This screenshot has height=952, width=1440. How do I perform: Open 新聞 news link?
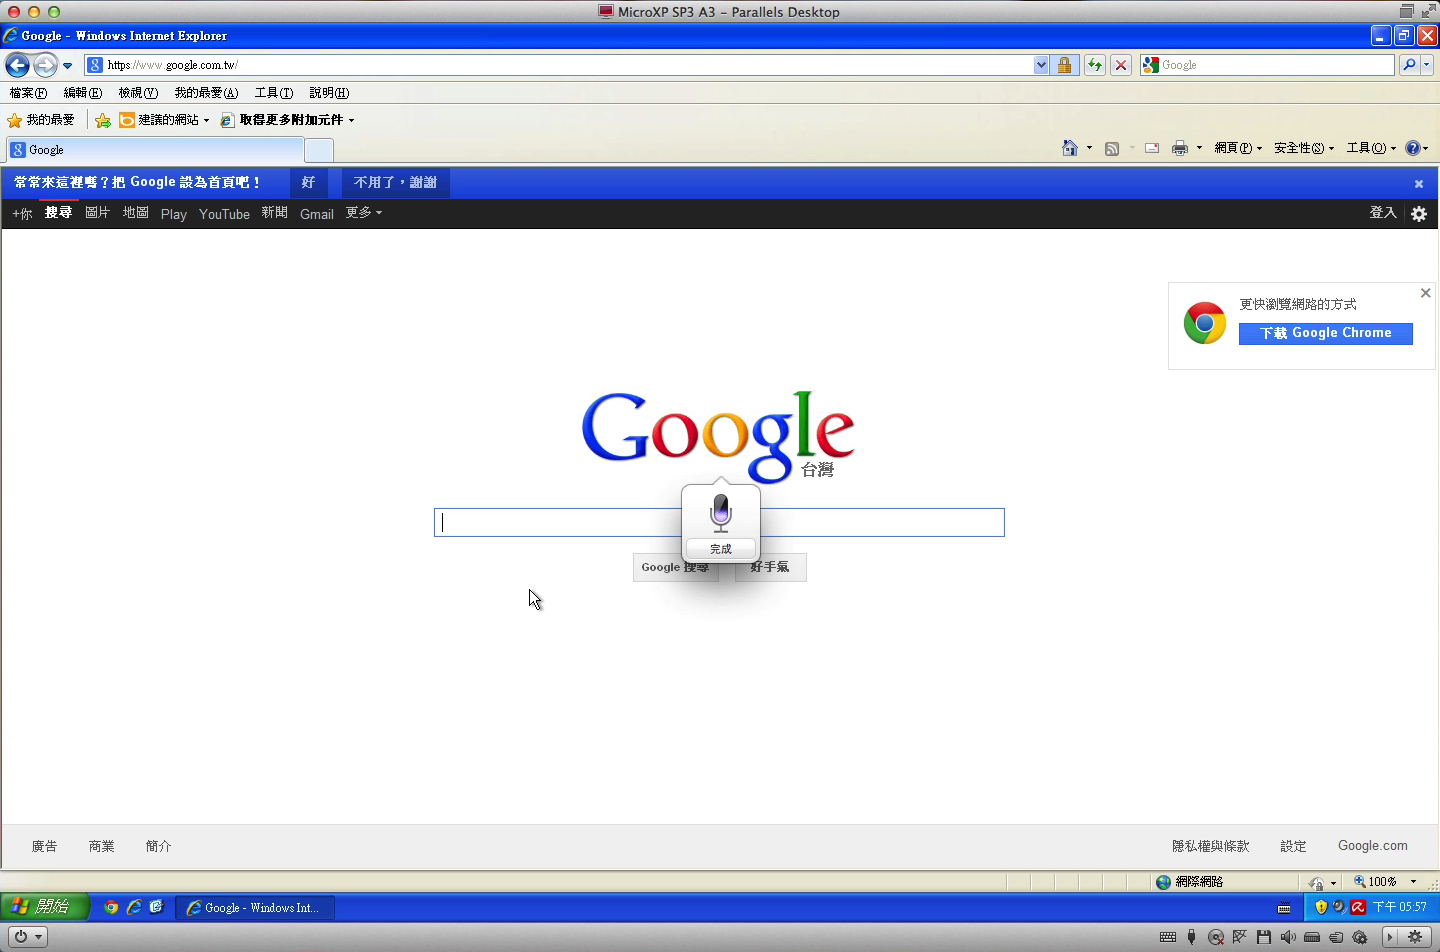[275, 213]
